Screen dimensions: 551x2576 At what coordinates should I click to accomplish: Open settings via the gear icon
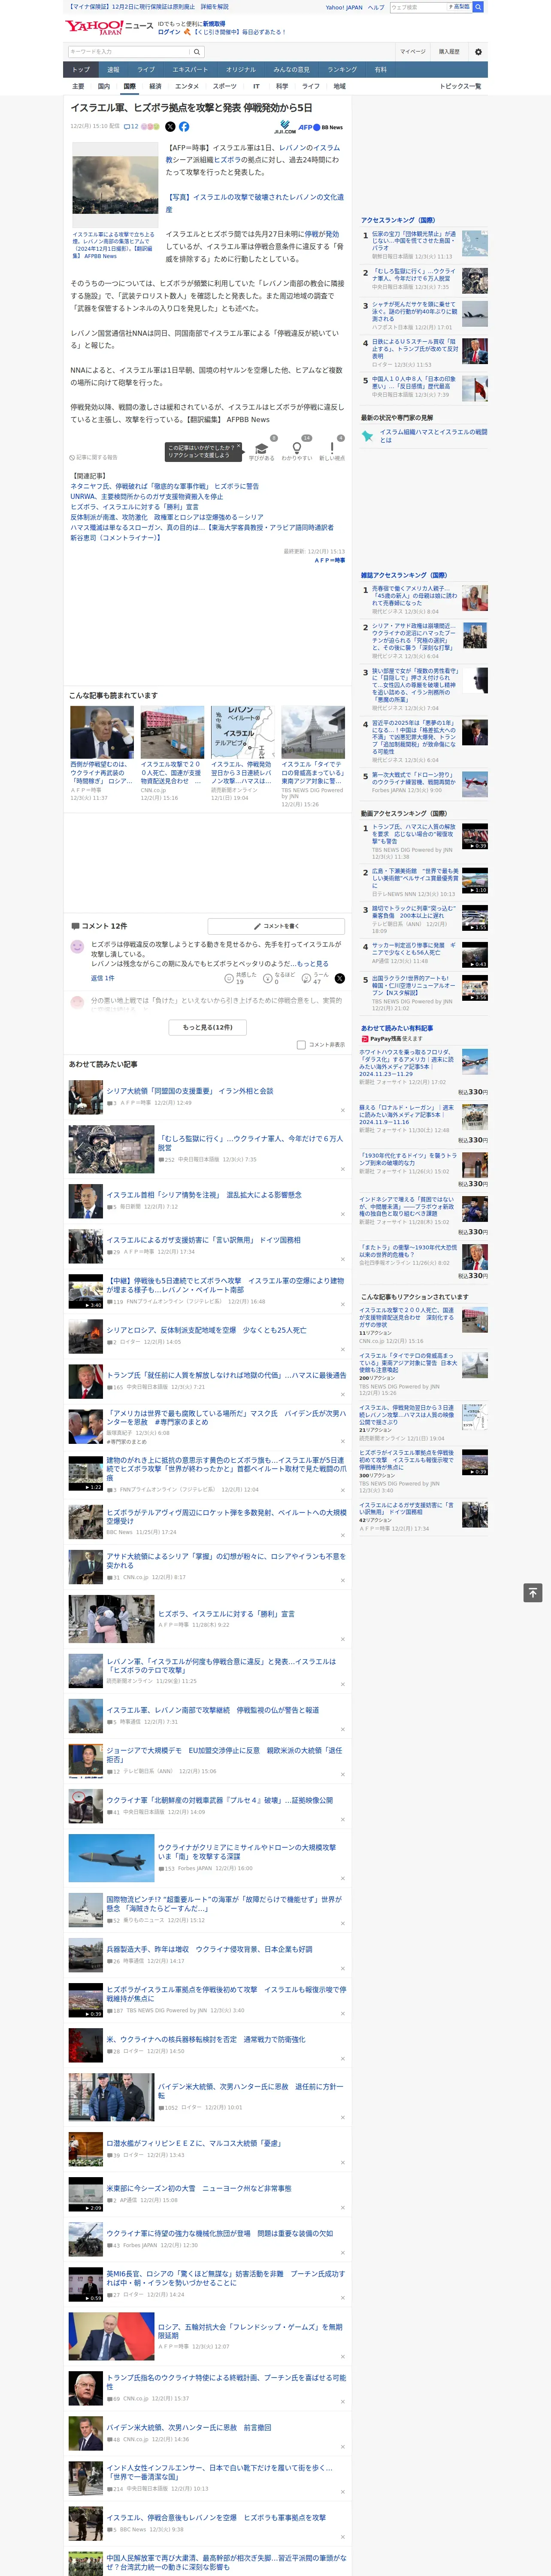[478, 51]
